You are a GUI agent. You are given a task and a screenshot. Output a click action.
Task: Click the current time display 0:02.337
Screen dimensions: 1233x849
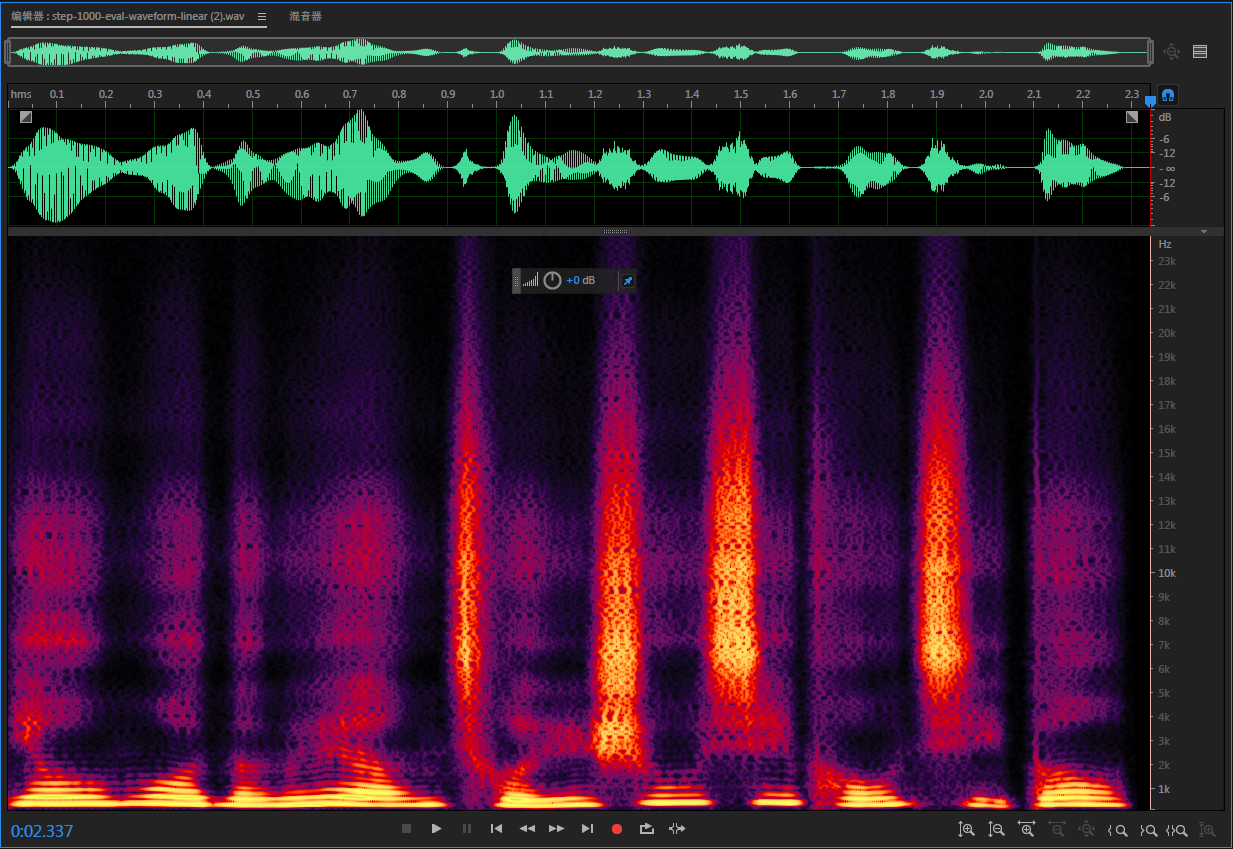pyautogui.click(x=42, y=831)
